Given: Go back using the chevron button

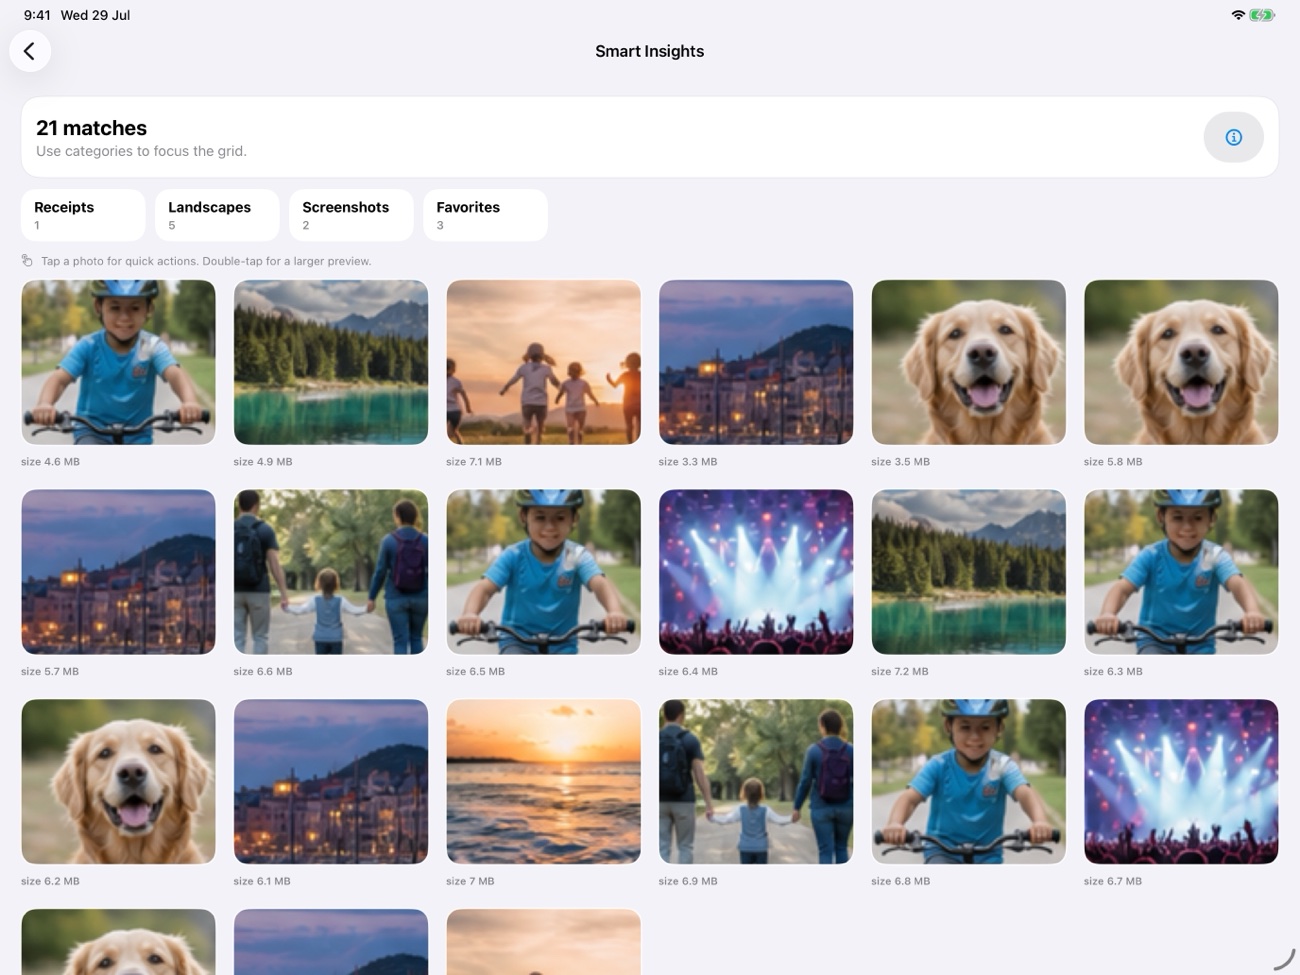Looking at the screenshot, I should coord(30,51).
